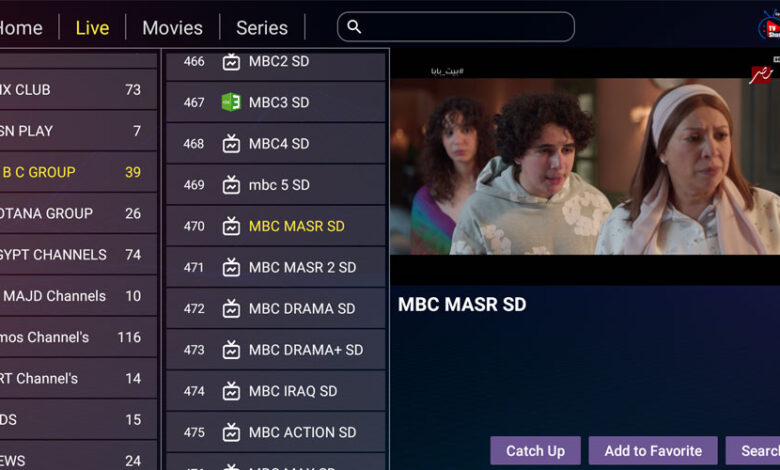This screenshot has width=780, height=470.
Task: Select channel 471 MBC MASR 2 SD
Action: 276,268
